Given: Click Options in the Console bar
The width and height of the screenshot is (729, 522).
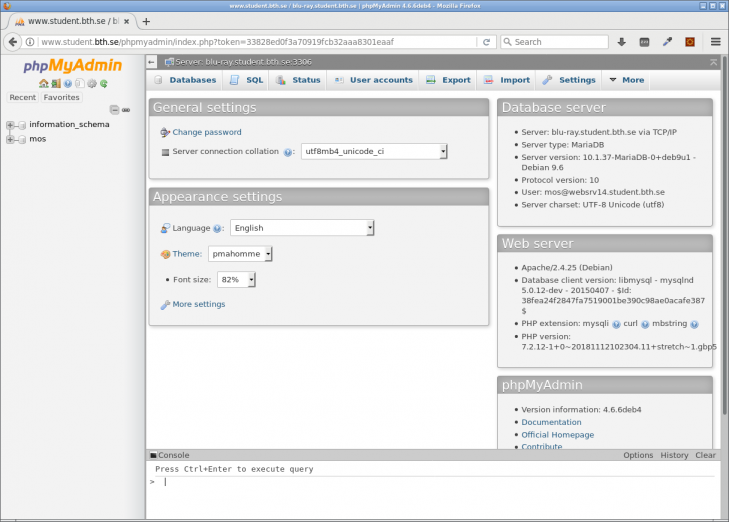Looking at the screenshot, I should [x=638, y=455].
